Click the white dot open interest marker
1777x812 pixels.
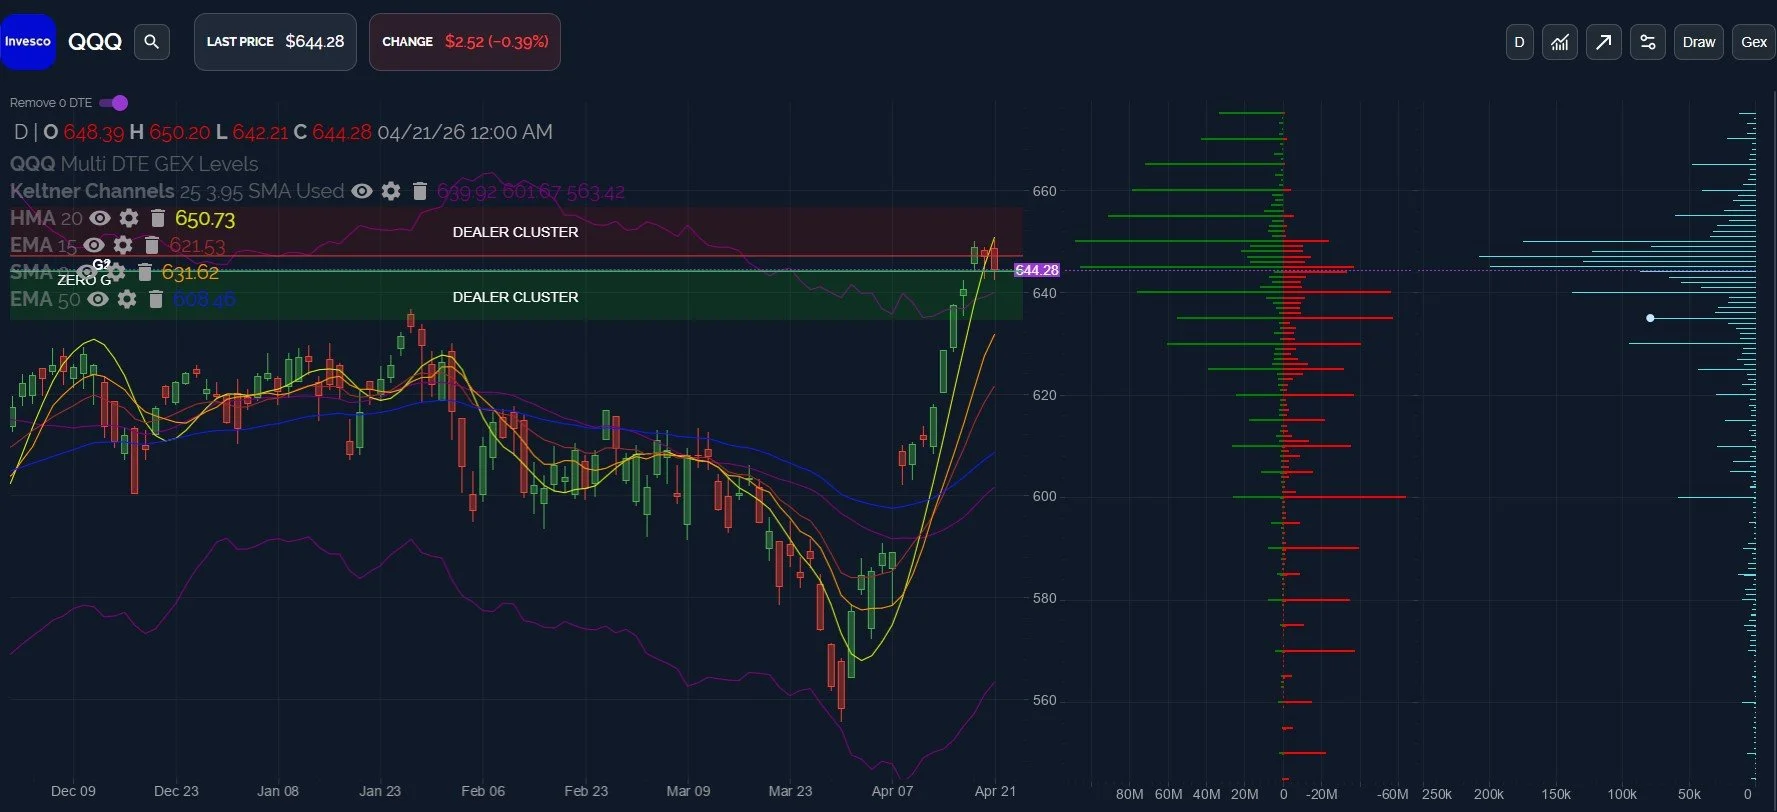pyautogui.click(x=1650, y=318)
